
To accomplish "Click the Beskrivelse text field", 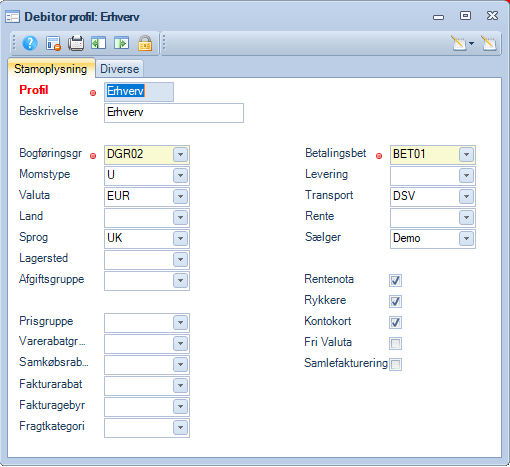I will coord(174,113).
